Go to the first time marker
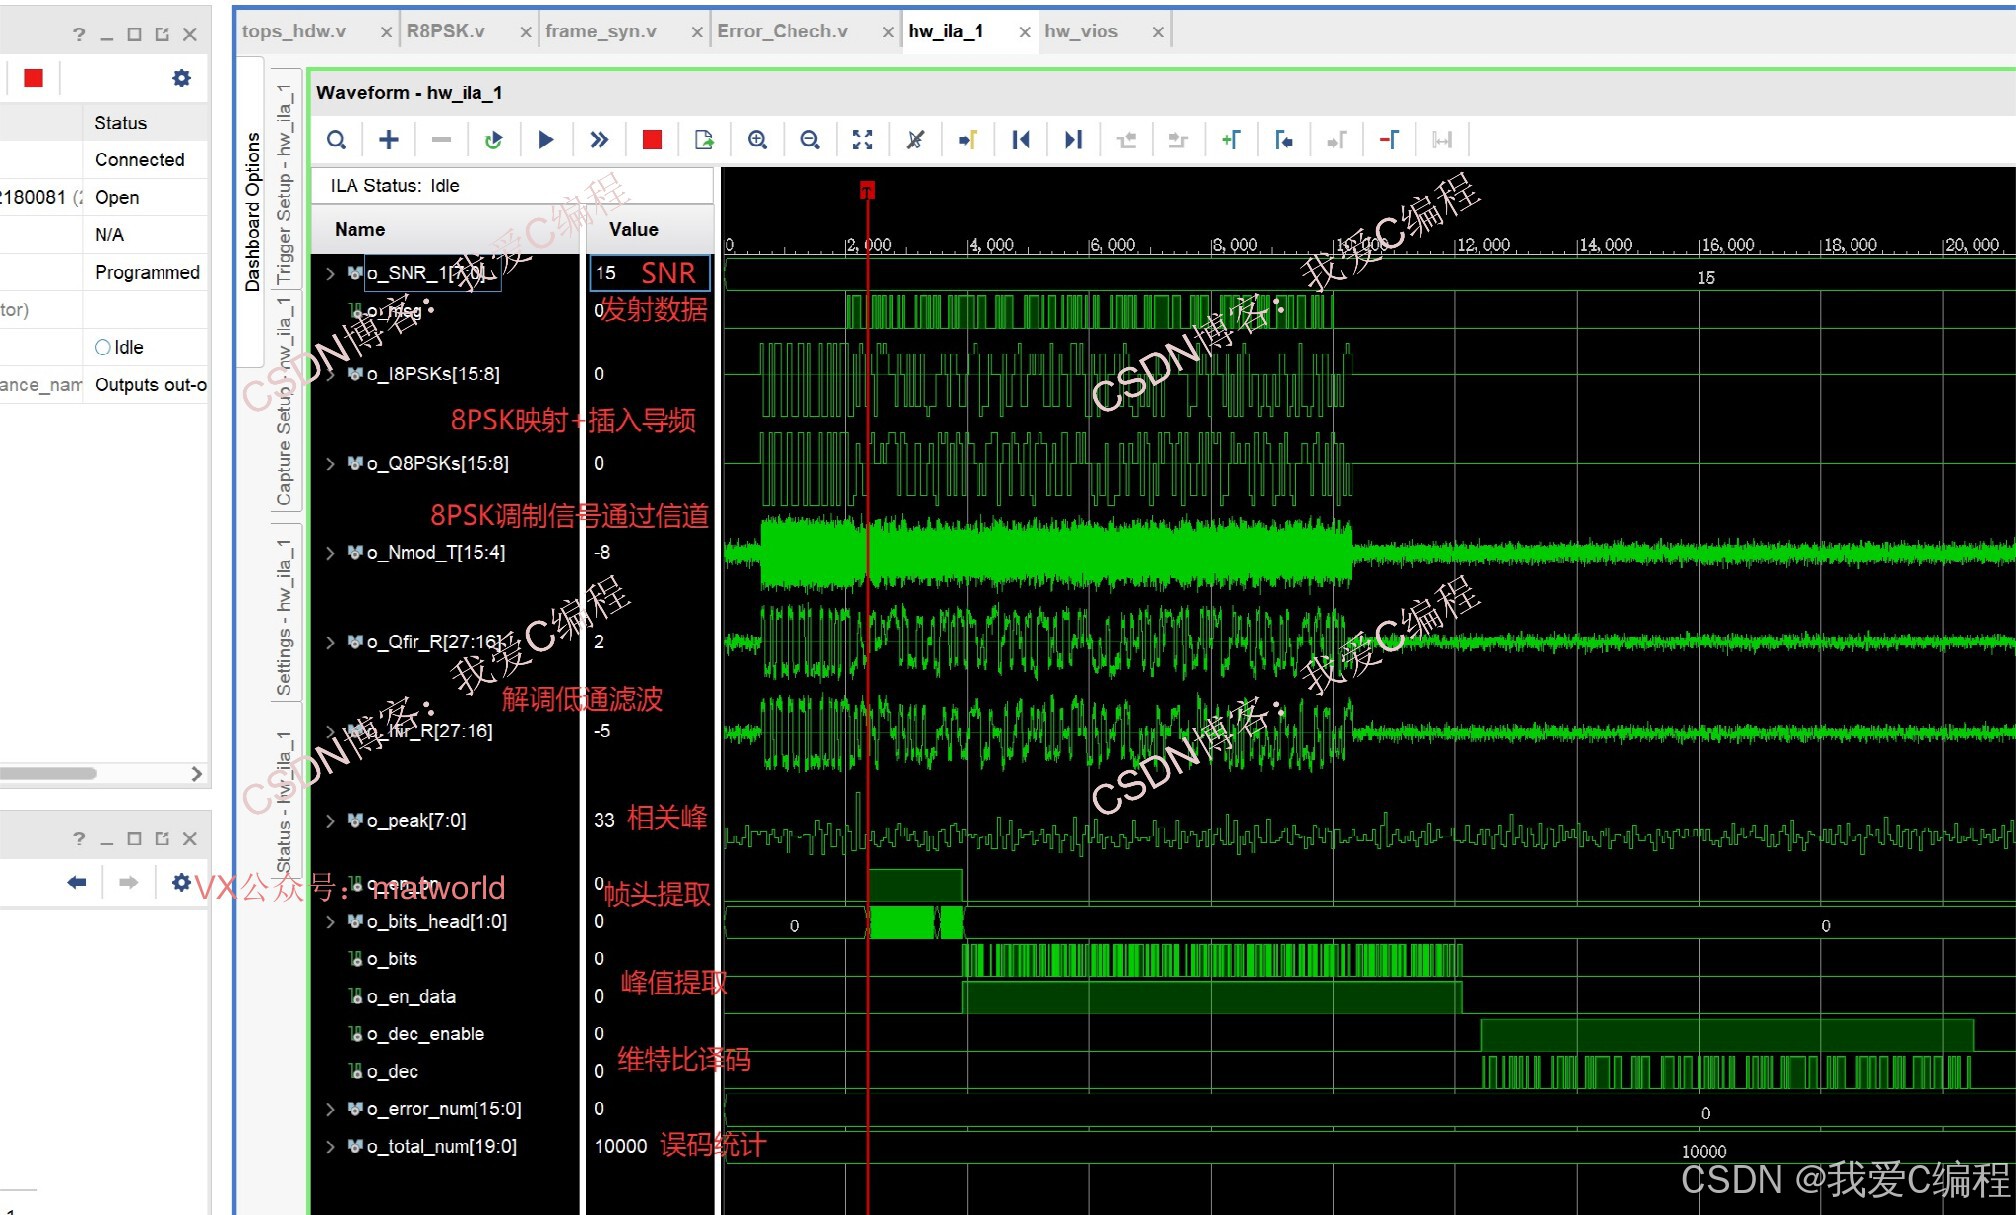 click(x=1020, y=140)
